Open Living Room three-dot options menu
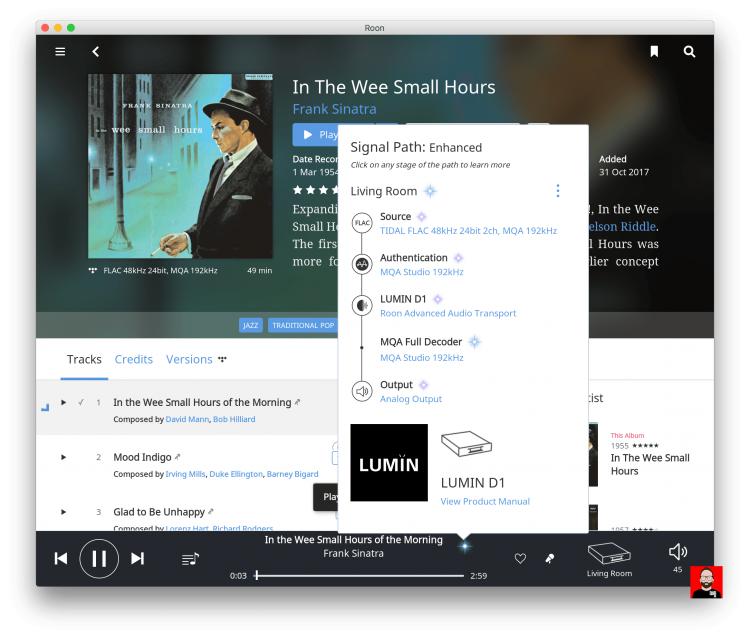 tap(558, 191)
